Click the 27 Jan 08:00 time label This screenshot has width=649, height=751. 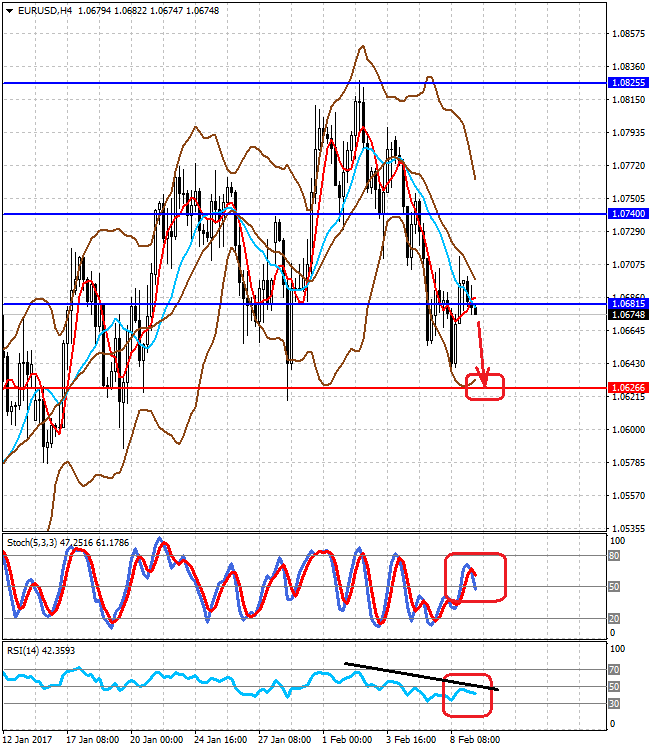click(x=285, y=740)
